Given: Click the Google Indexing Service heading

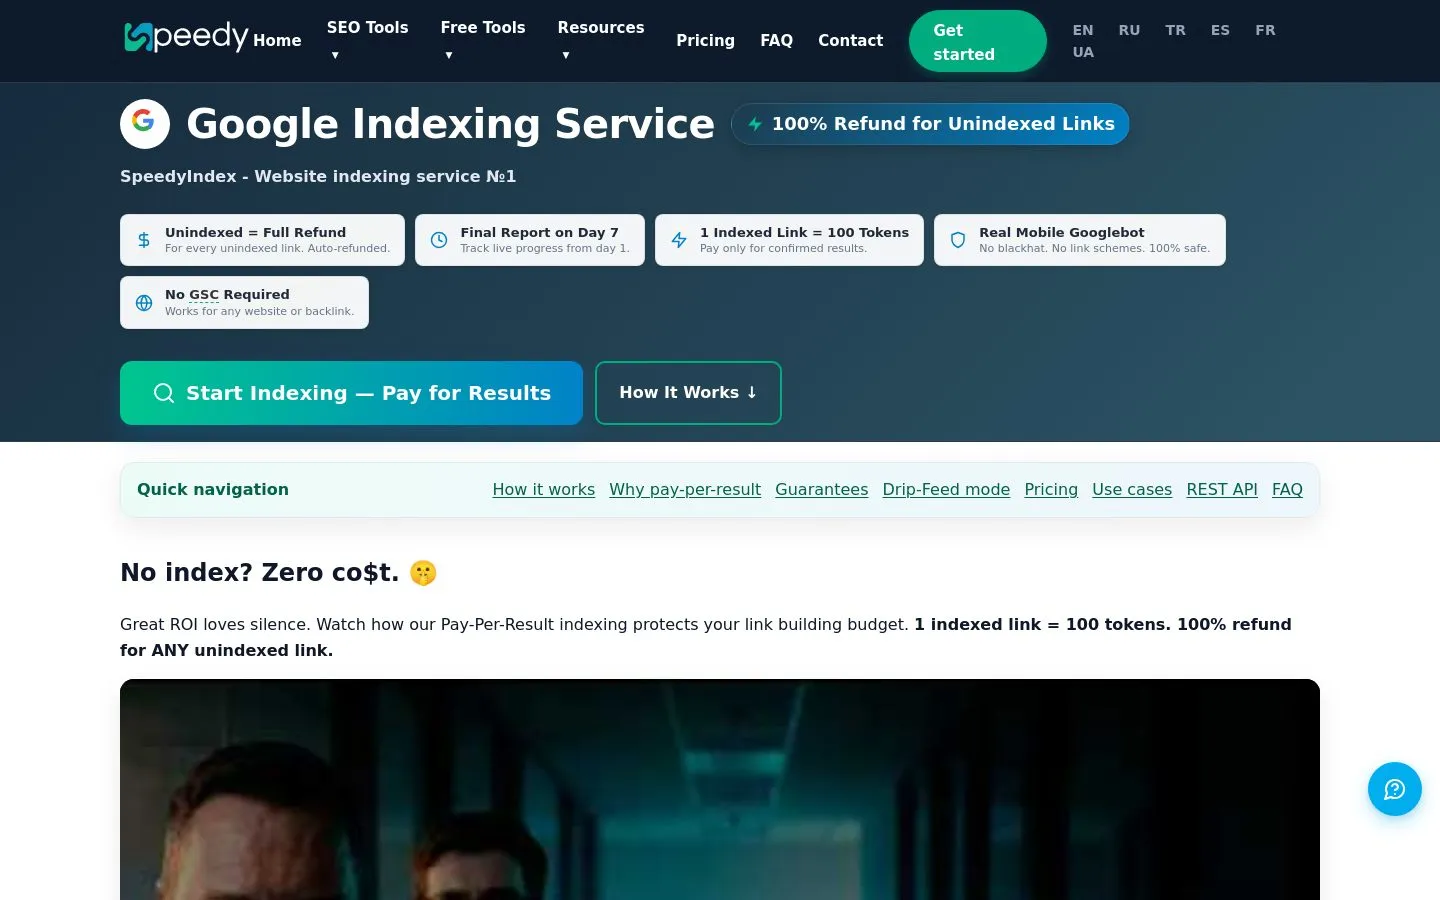Looking at the screenshot, I should pos(450,124).
